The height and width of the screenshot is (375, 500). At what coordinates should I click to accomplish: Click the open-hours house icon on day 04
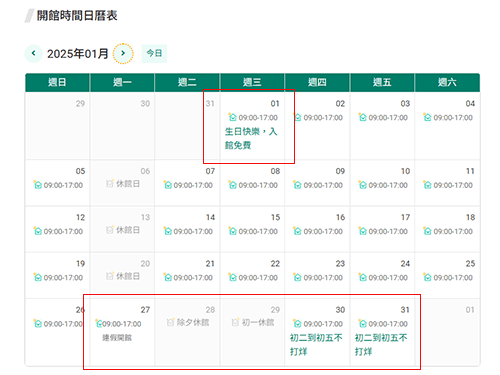click(427, 117)
